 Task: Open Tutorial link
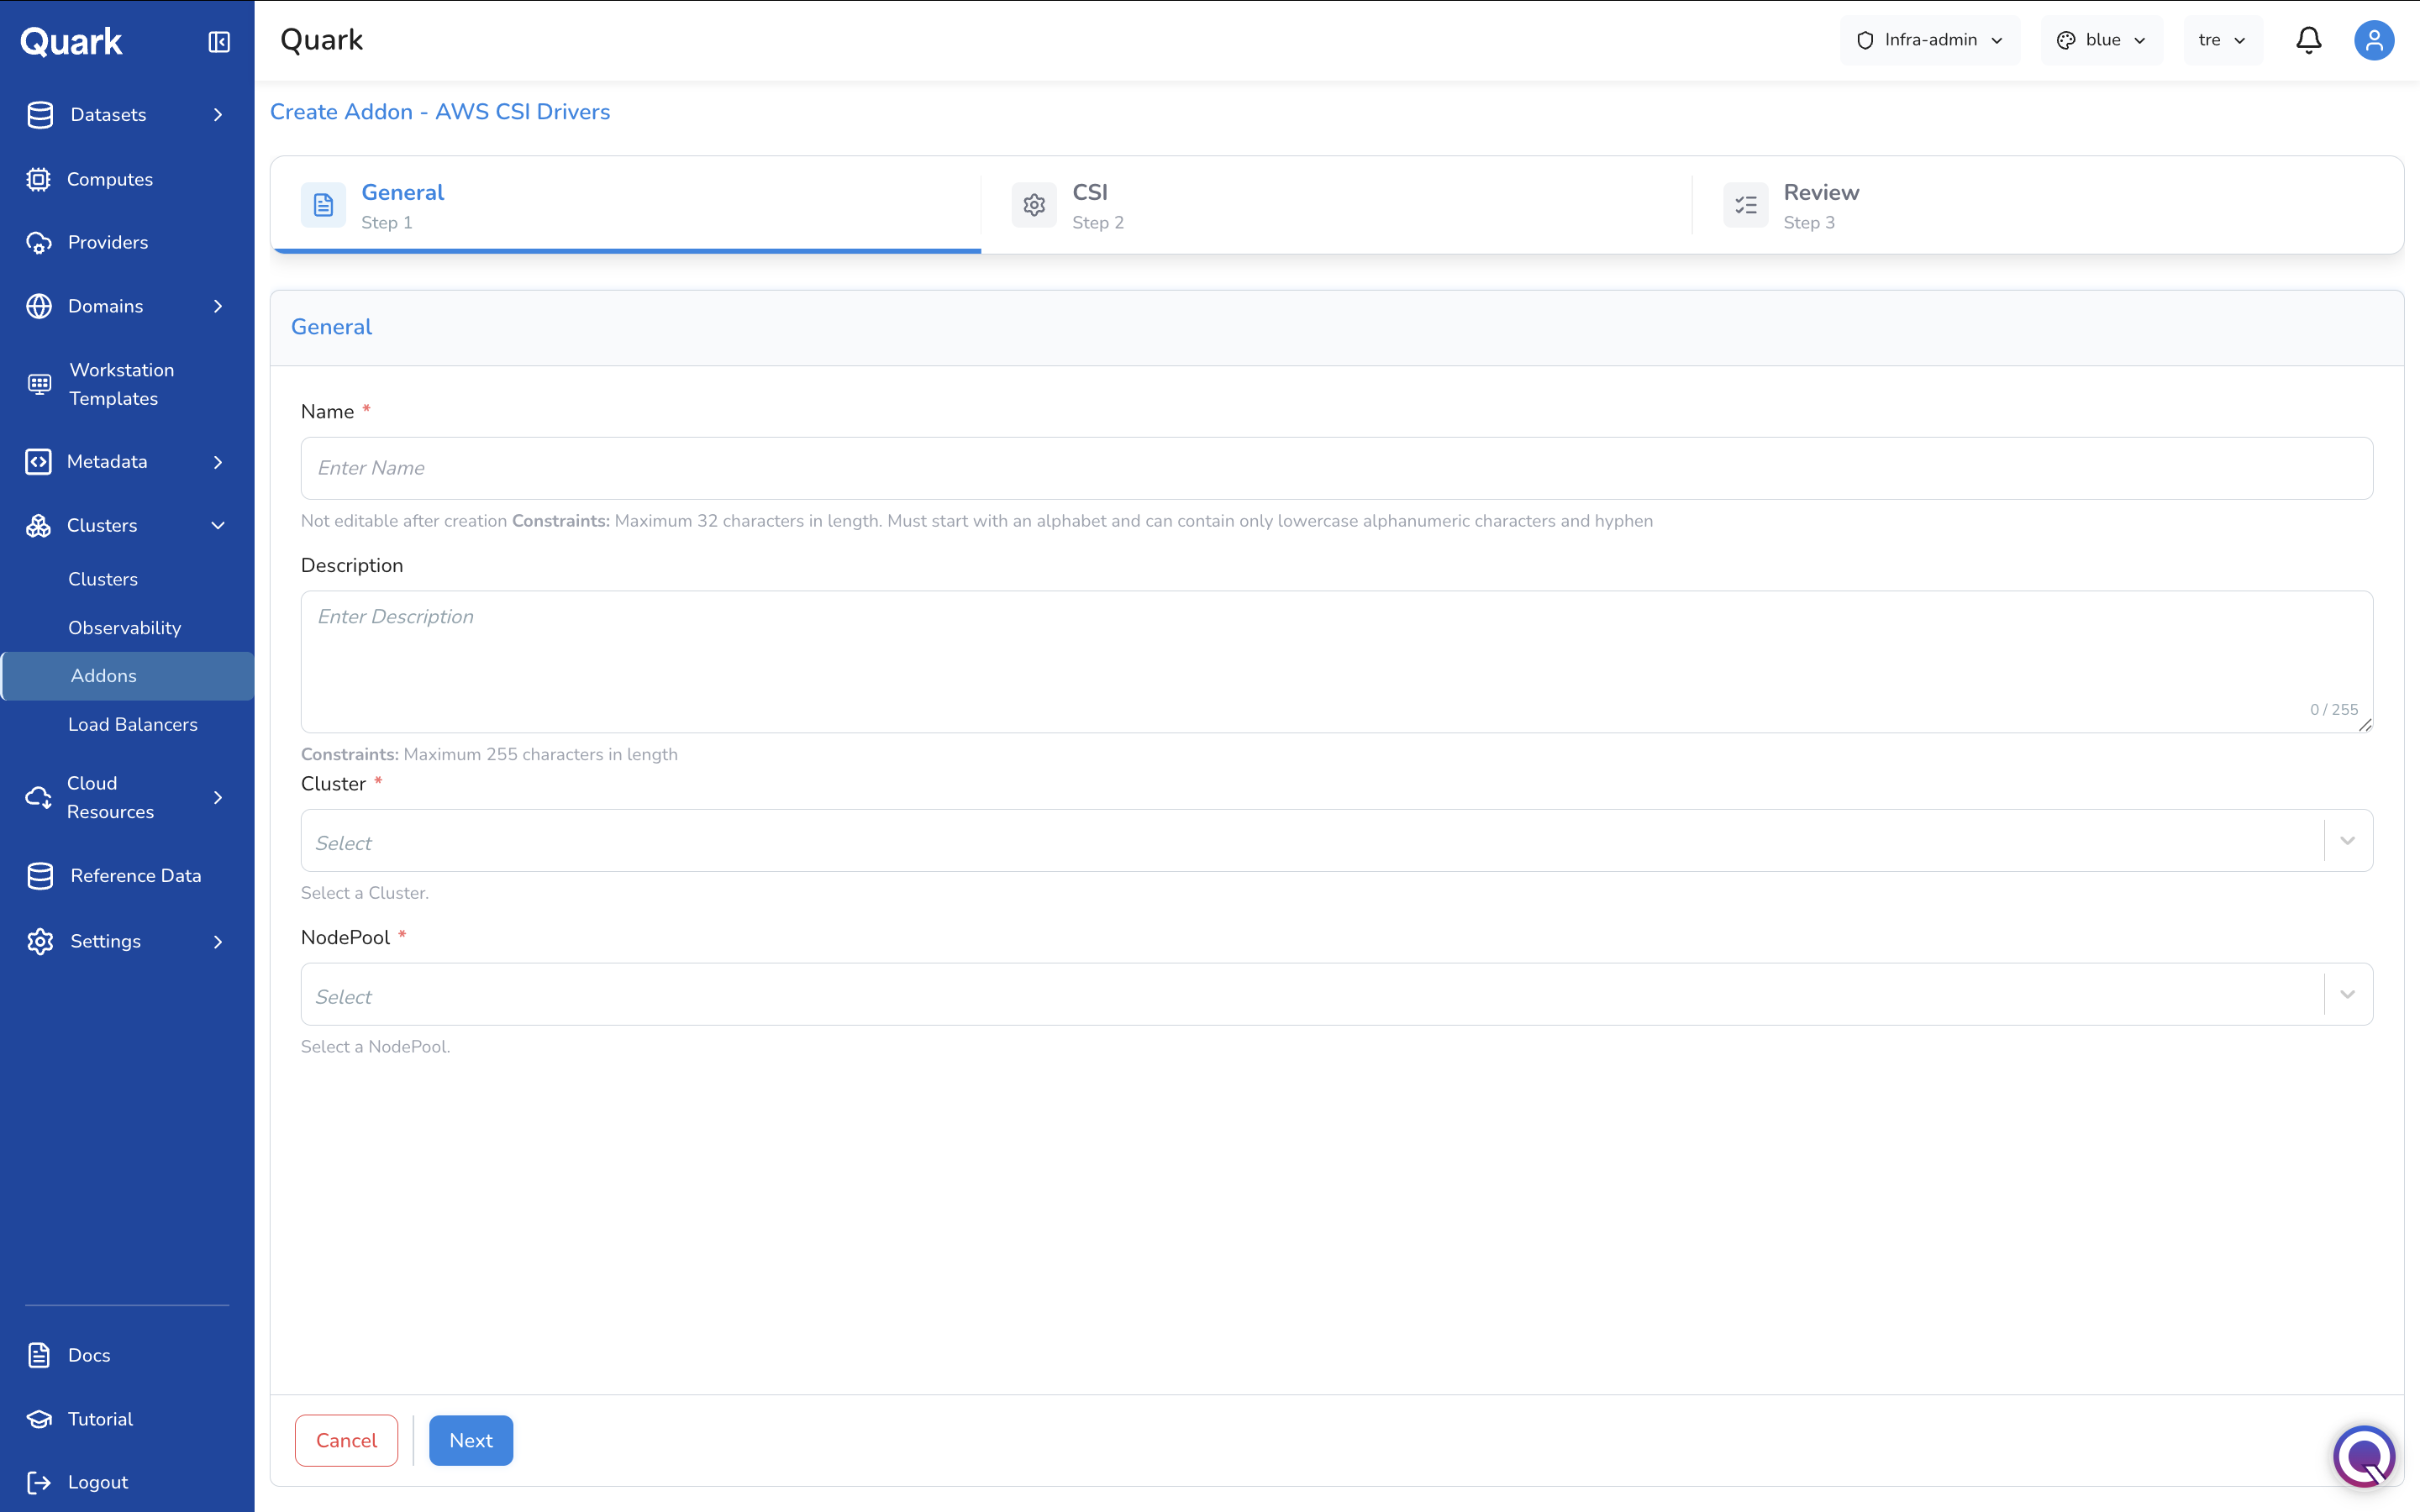(100, 1419)
